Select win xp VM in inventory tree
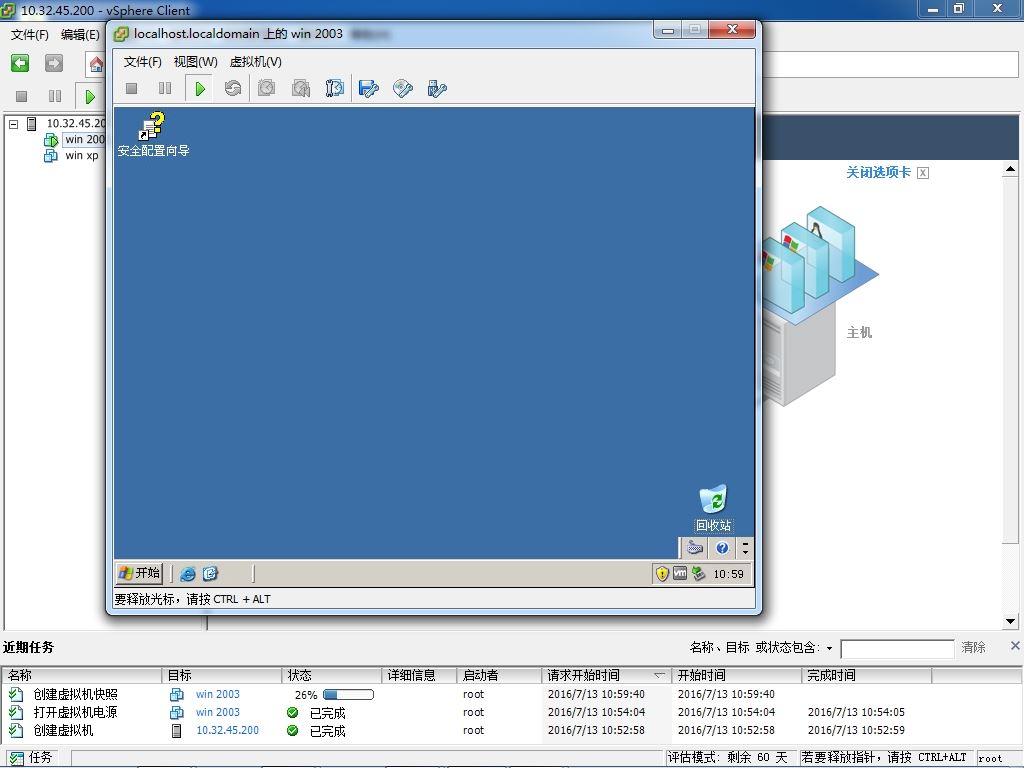Viewport: 1024px width, 768px height. [82, 155]
